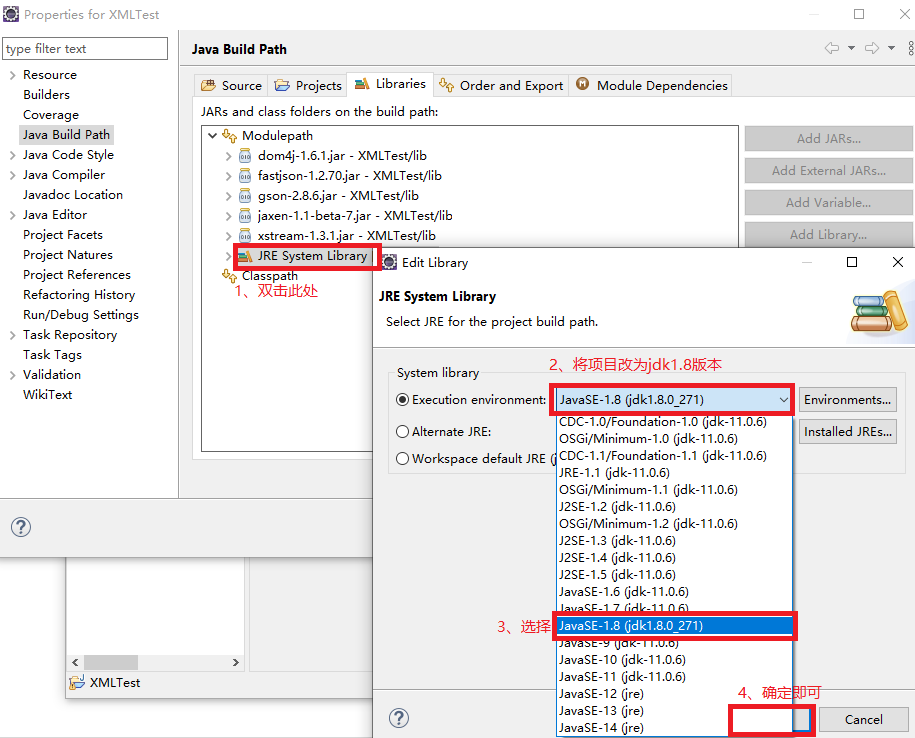
Task: Switch to the Order and Export tab
Action: click(502, 85)
